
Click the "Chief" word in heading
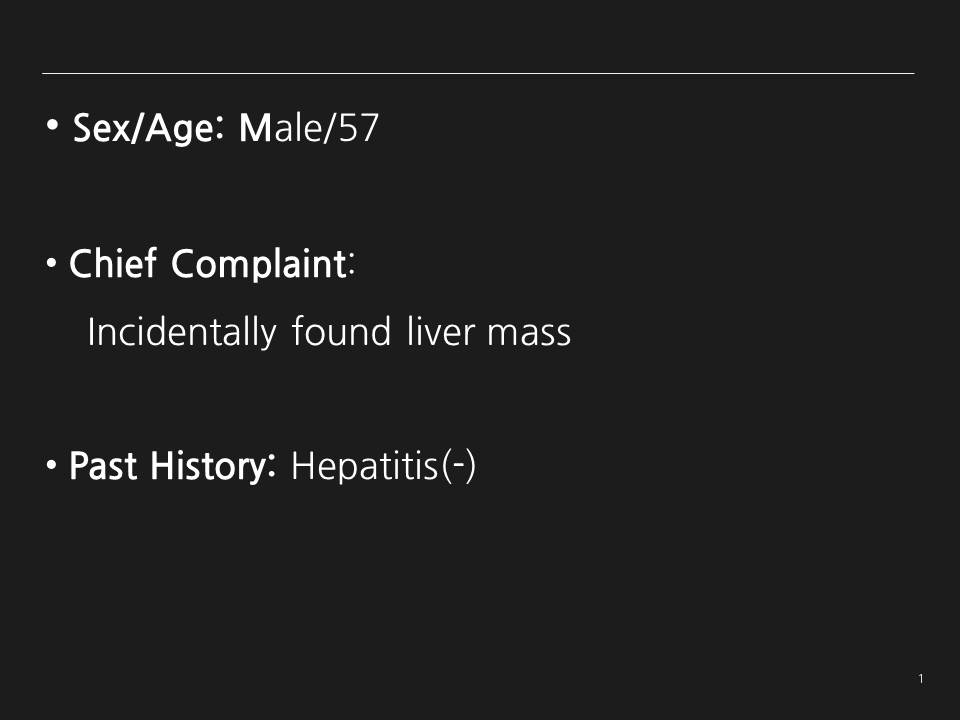coord(113,264)
